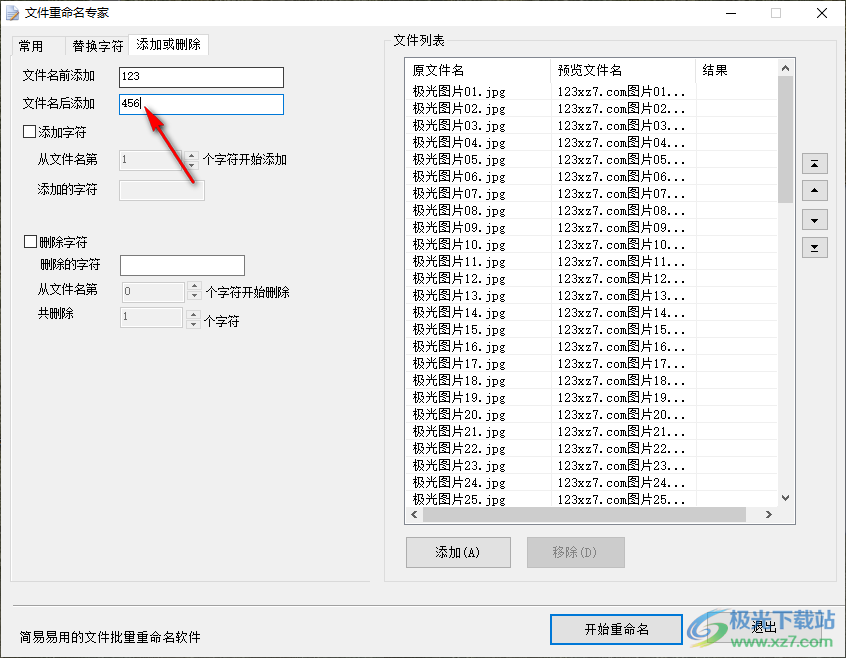Click preview name 123xz7.com图片07...
The image size is (846, 658).
coord(621,194)
